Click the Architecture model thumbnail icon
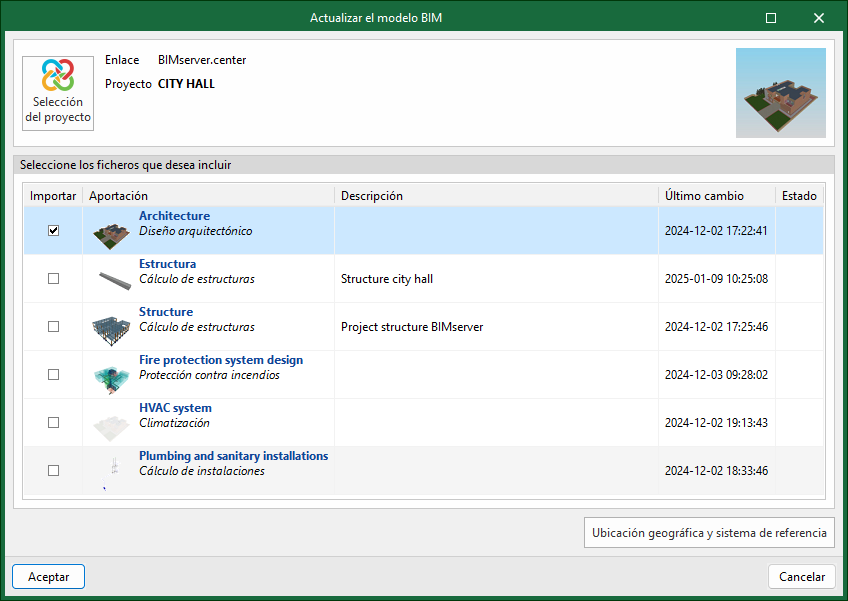Screen dimensions: 848x601 point(111,232)
